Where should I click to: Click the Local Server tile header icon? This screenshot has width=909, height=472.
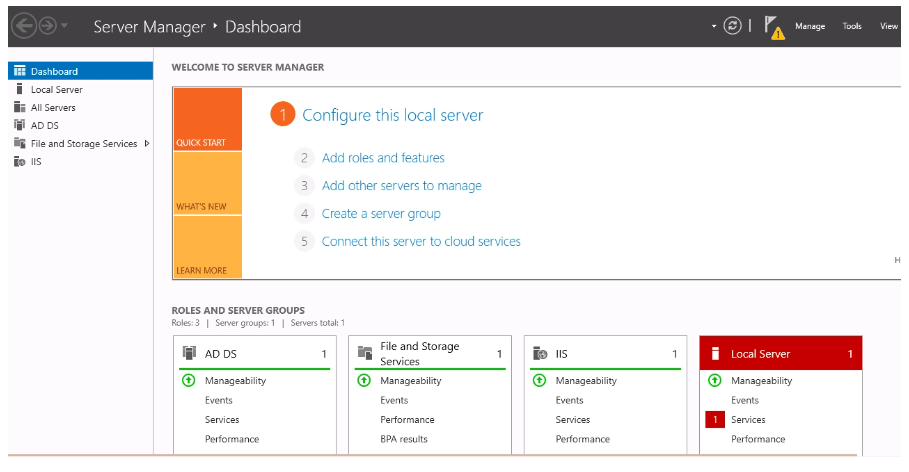(715, 353)
